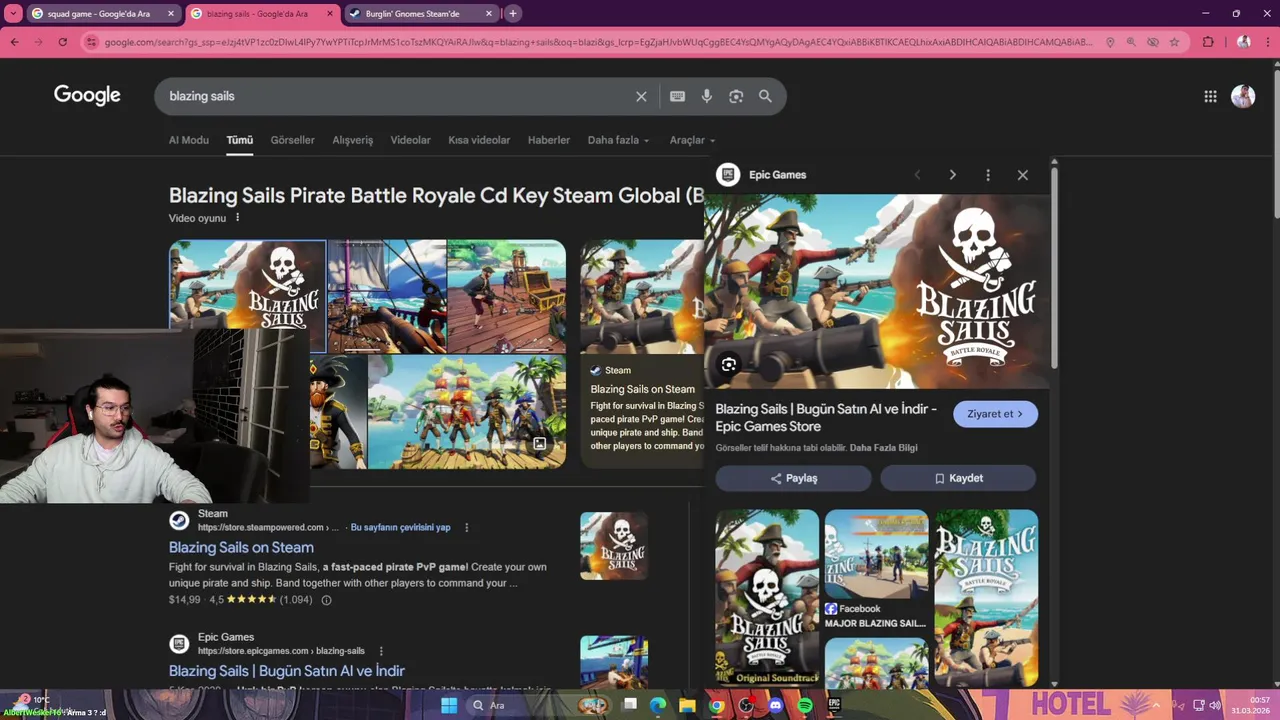This screenshot has width=1280, height=720.
Task: Open the more-options dots beside 'Video oyunu'
Action: tap(237, 218)
